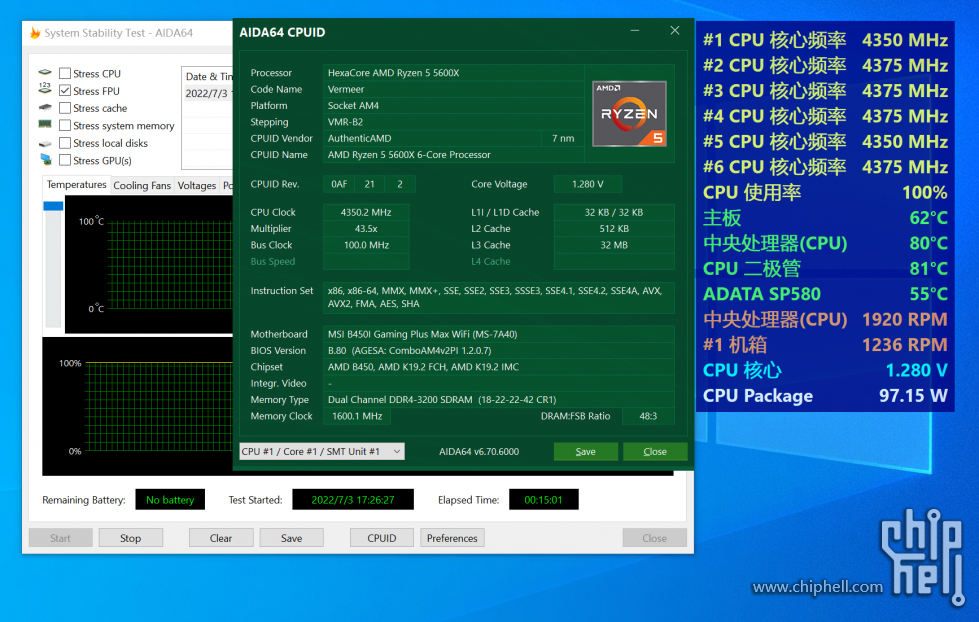The image size is (979, 622).
Task: Switch to the Cooling Fans tab
Action: (142, 185)
